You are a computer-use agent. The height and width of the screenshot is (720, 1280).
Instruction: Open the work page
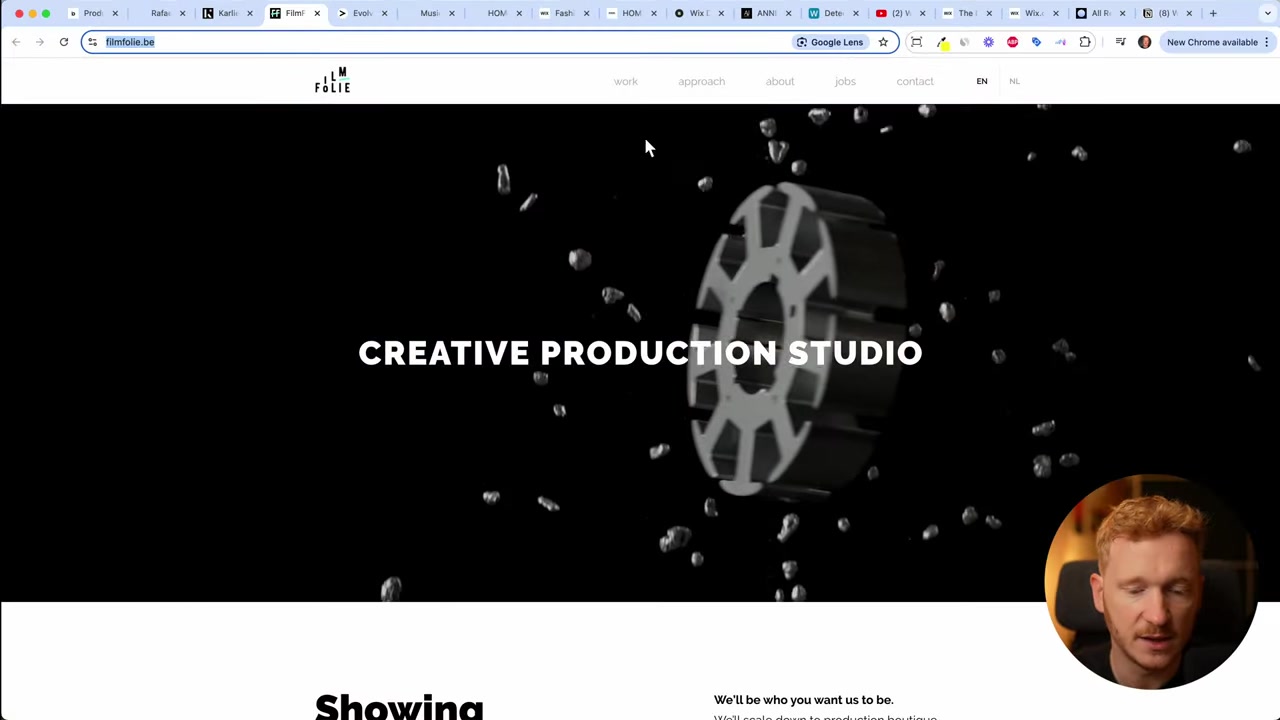(625, 81)
